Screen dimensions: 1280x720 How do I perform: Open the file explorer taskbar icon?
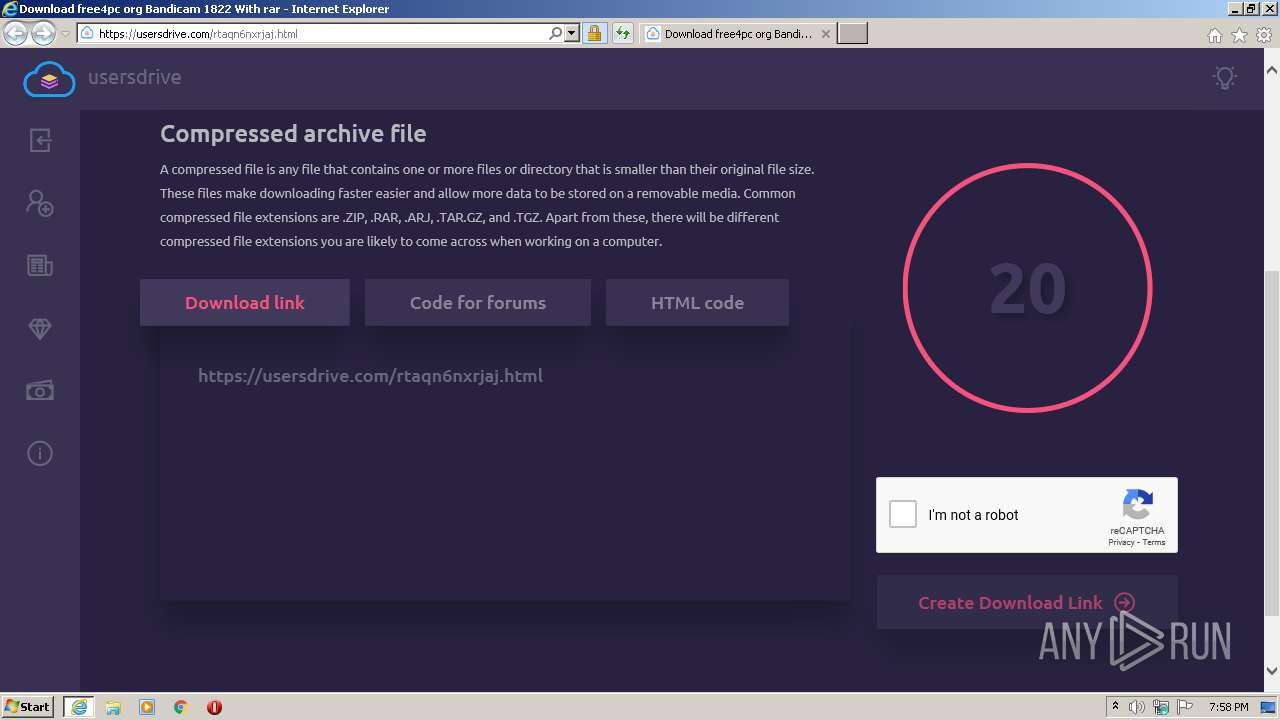[113, 707]
